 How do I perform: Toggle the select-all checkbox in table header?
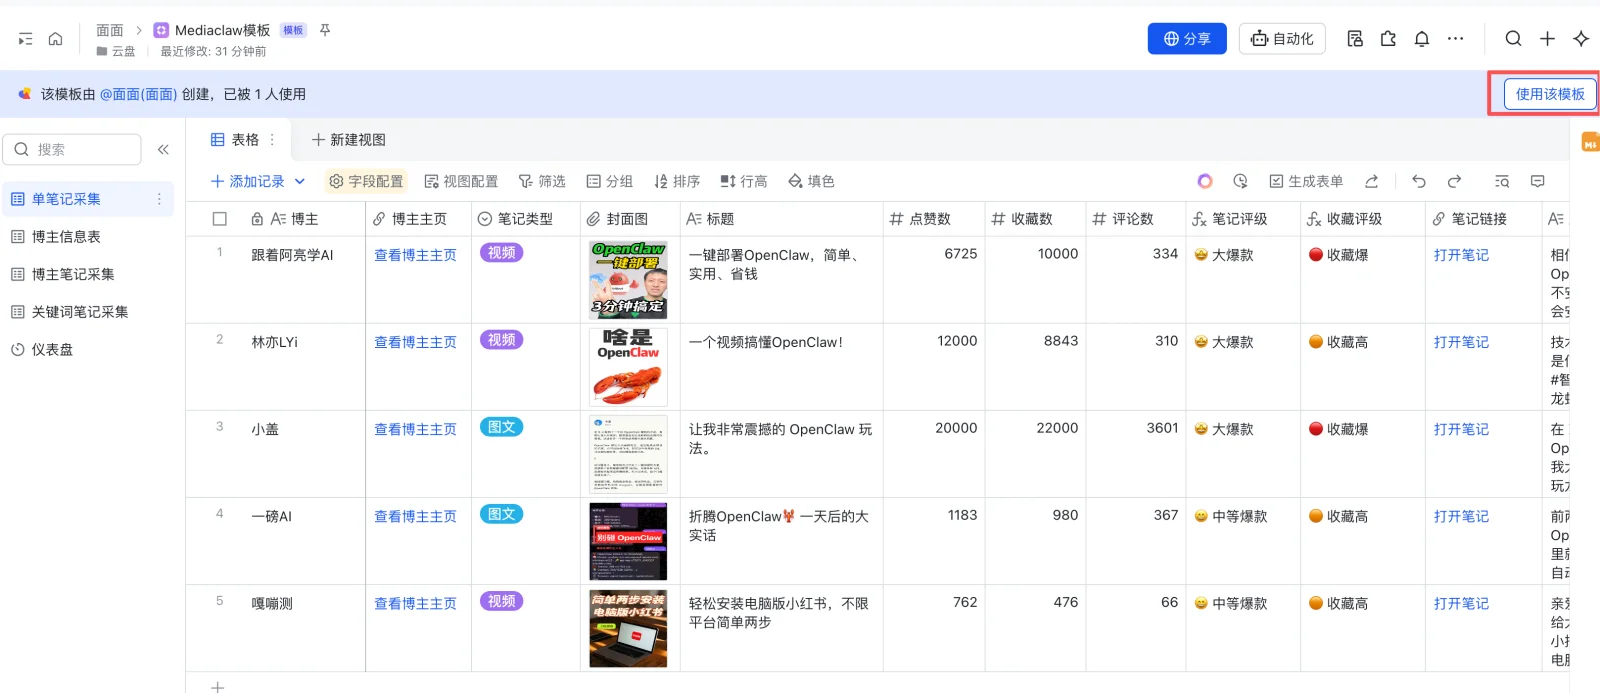pyautogui.click(x=220, y=219)
